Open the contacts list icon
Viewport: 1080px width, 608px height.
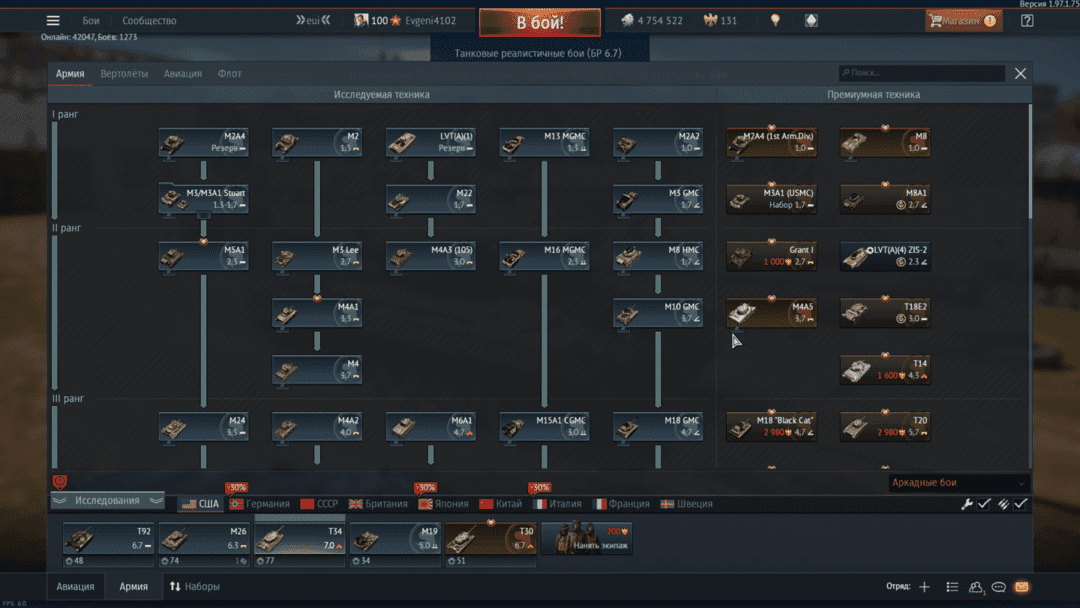[975, 587]
